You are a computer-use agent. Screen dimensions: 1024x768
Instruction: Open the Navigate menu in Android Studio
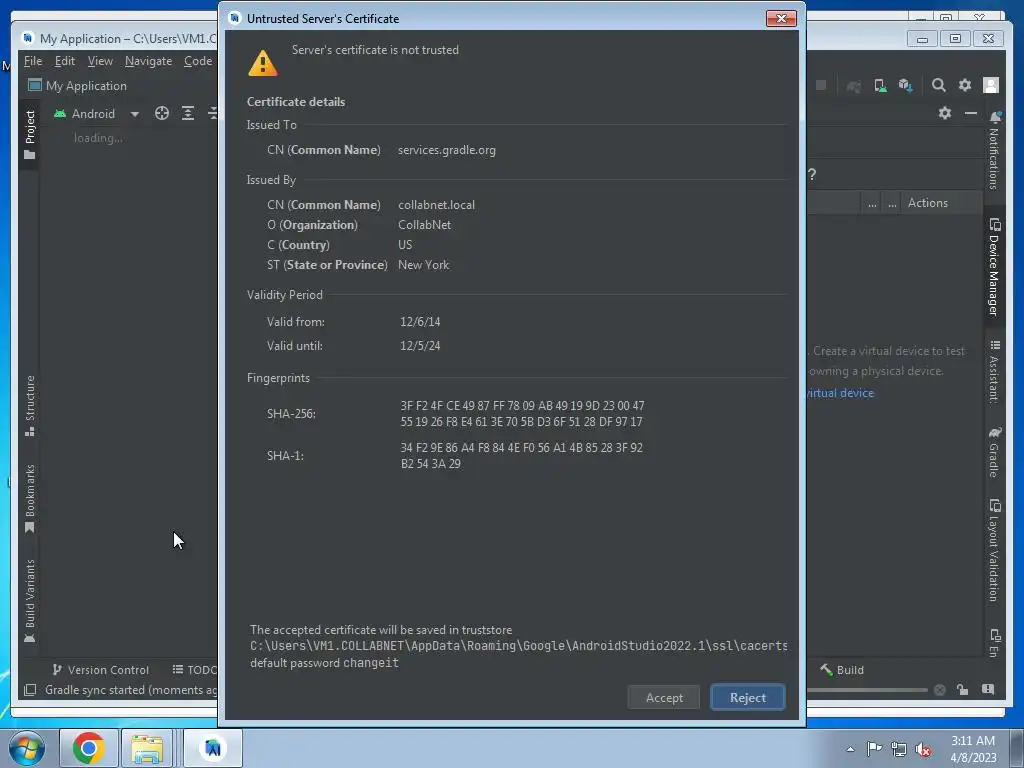pyautogui.click(x=148, y=61)
